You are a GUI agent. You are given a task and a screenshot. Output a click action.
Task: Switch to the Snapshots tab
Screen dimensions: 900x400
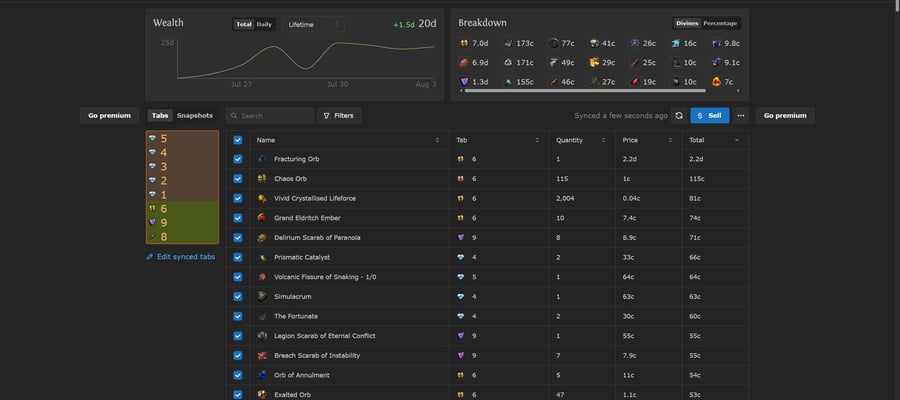[x=195, y=115]
